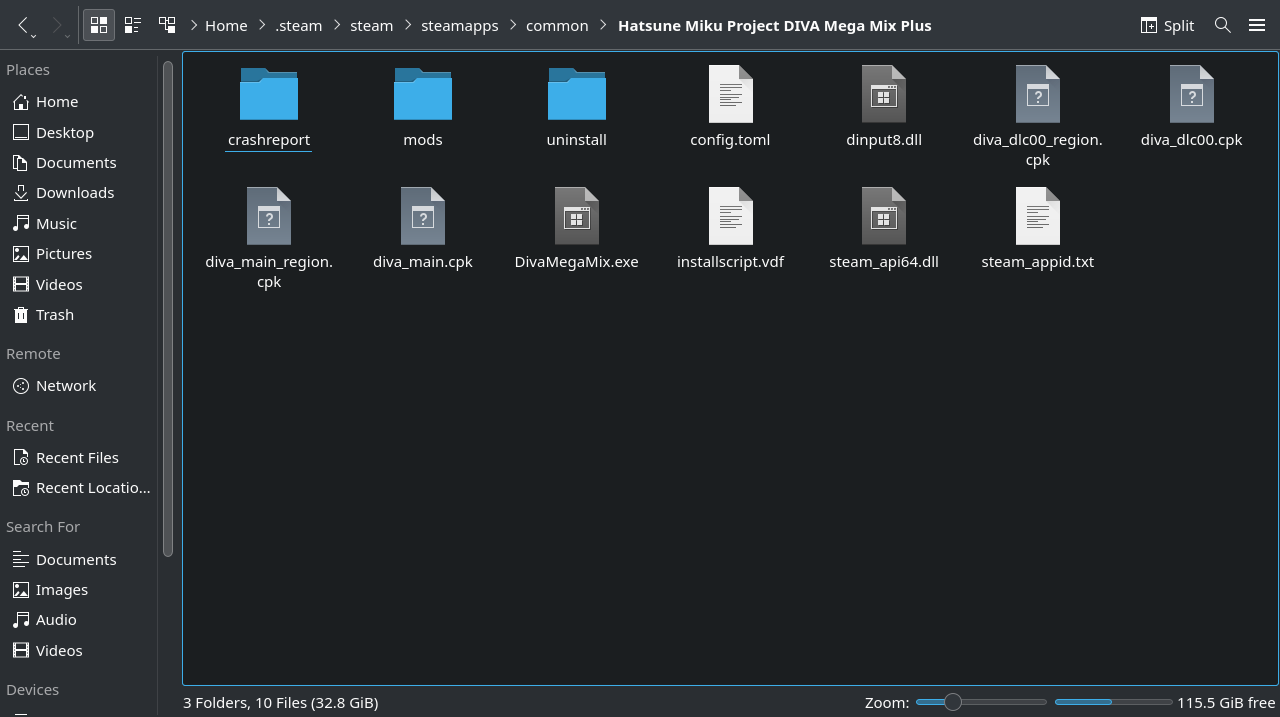This screenshot has height=717, width=1280.
Task: Open Downloads in Places sidebar
Action: 79,192
